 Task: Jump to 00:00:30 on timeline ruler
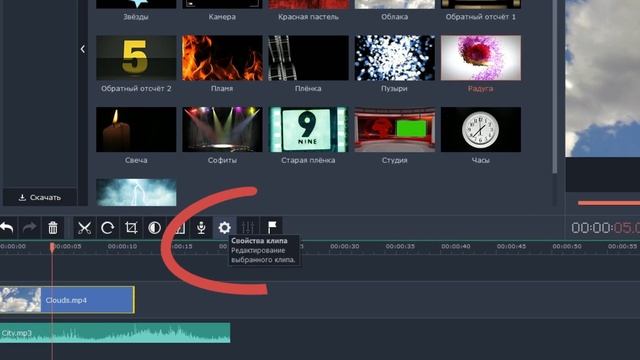[x=344, y=246]
